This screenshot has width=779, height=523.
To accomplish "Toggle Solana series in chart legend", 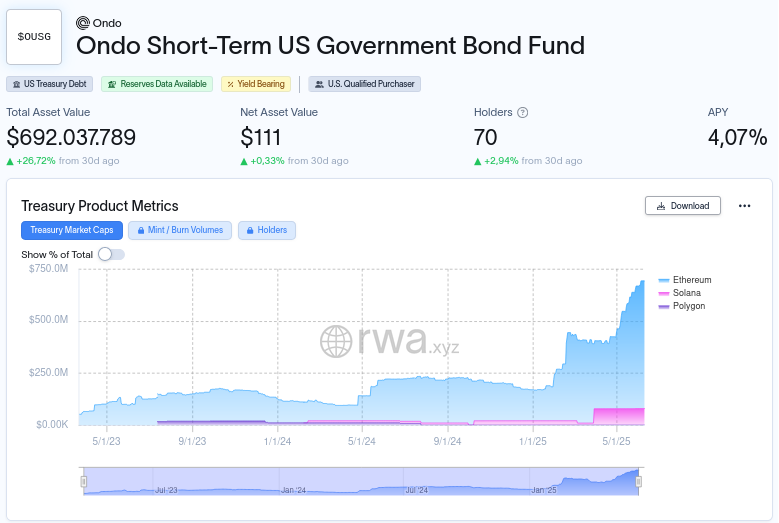I will point(686,293).
